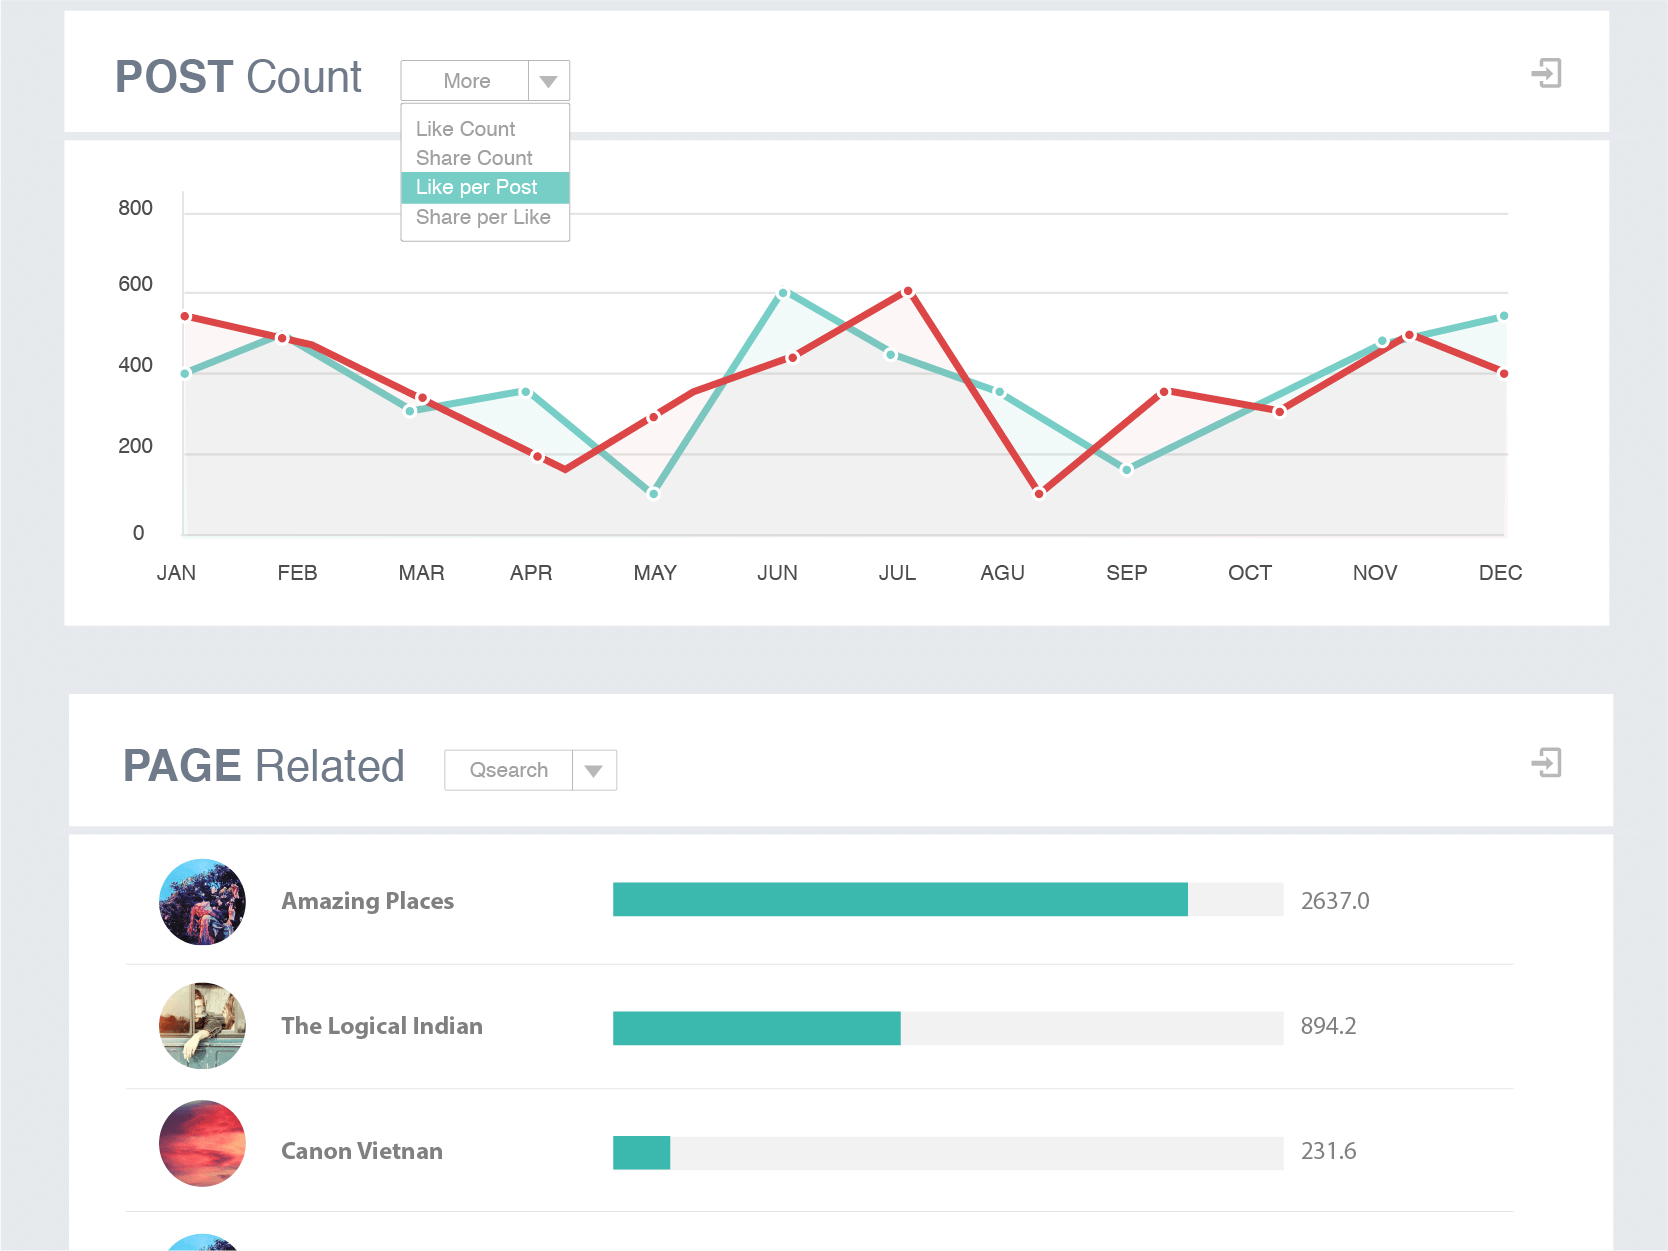
Task: Pick Share per Like from dropdown list
Action: point(483,217)
